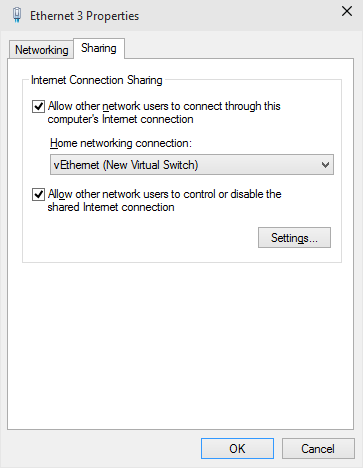Screen dimensions: 363x468
Task: Uncheck the connect through this computer checkbox
Action: tap(38, 107)
